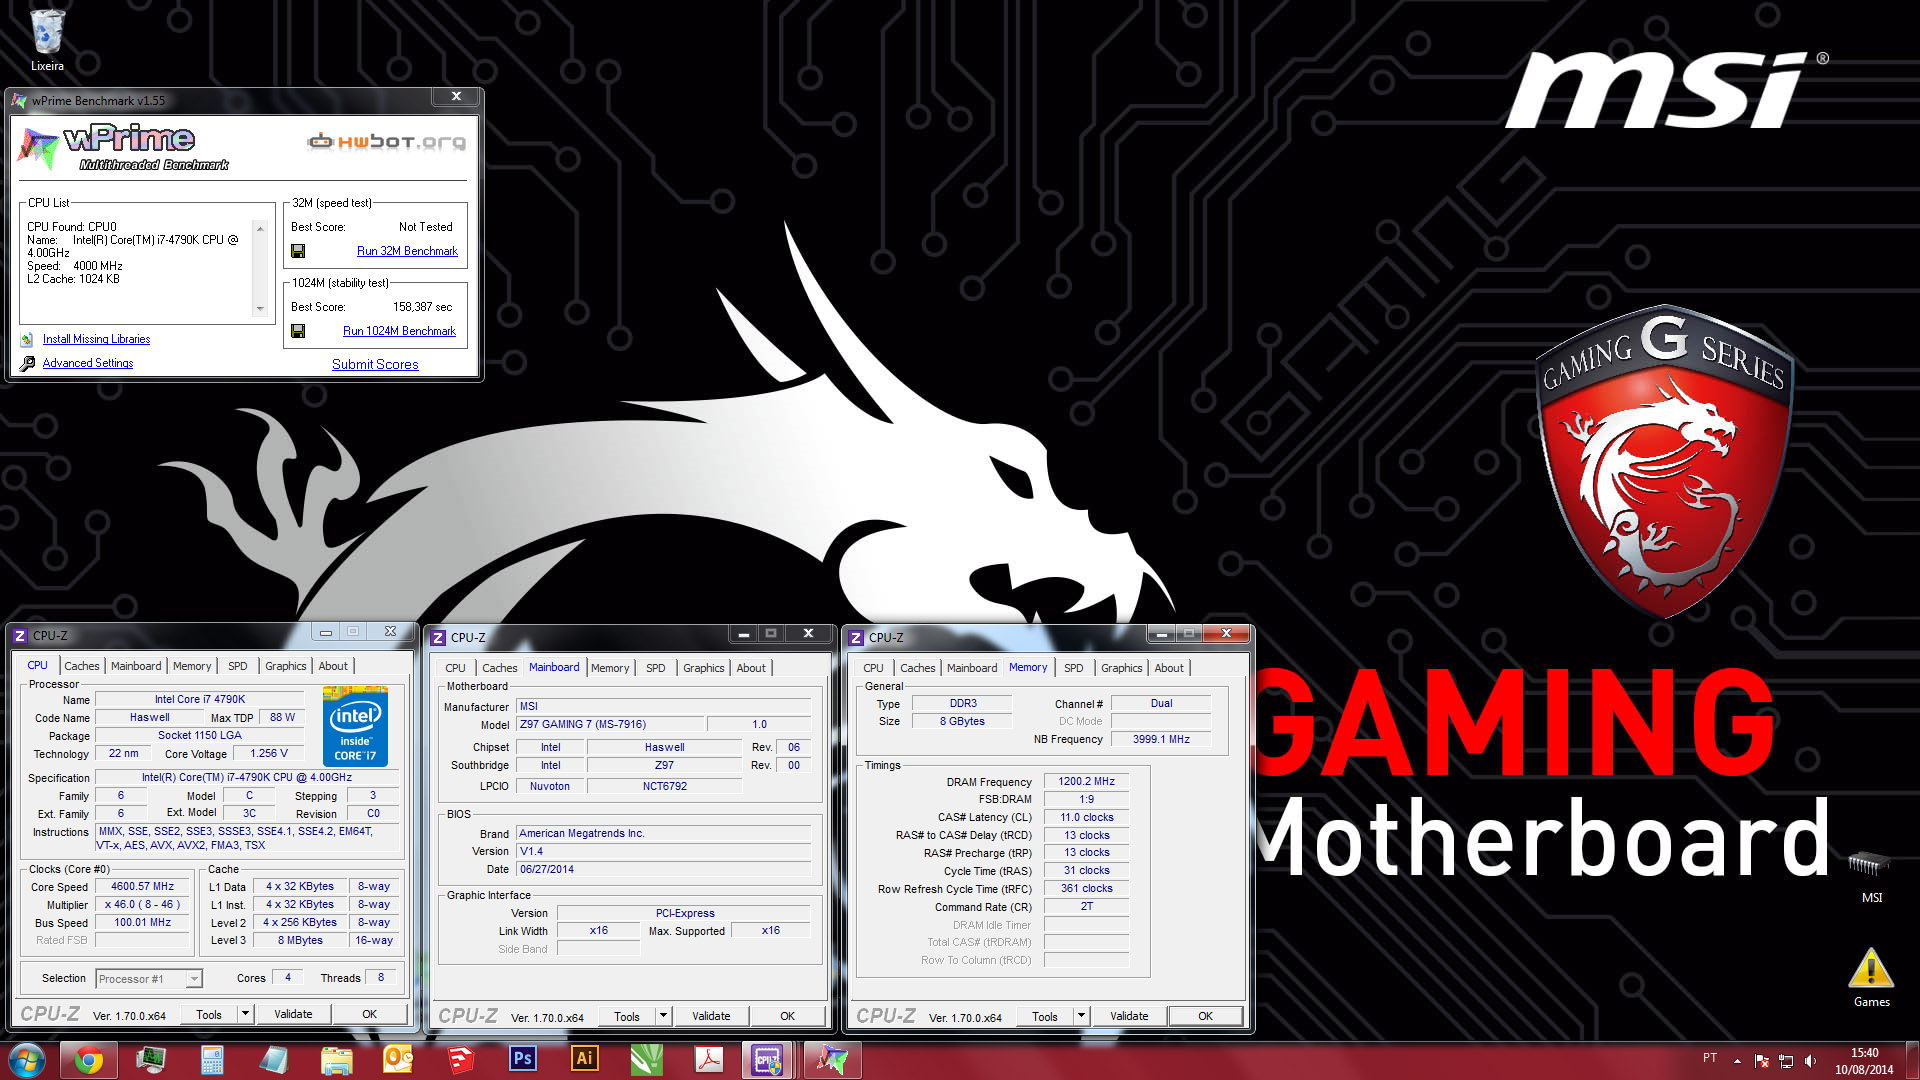Open CPU tab in middle CPU-Z window

pyautogui.click(x=455, y=668)
